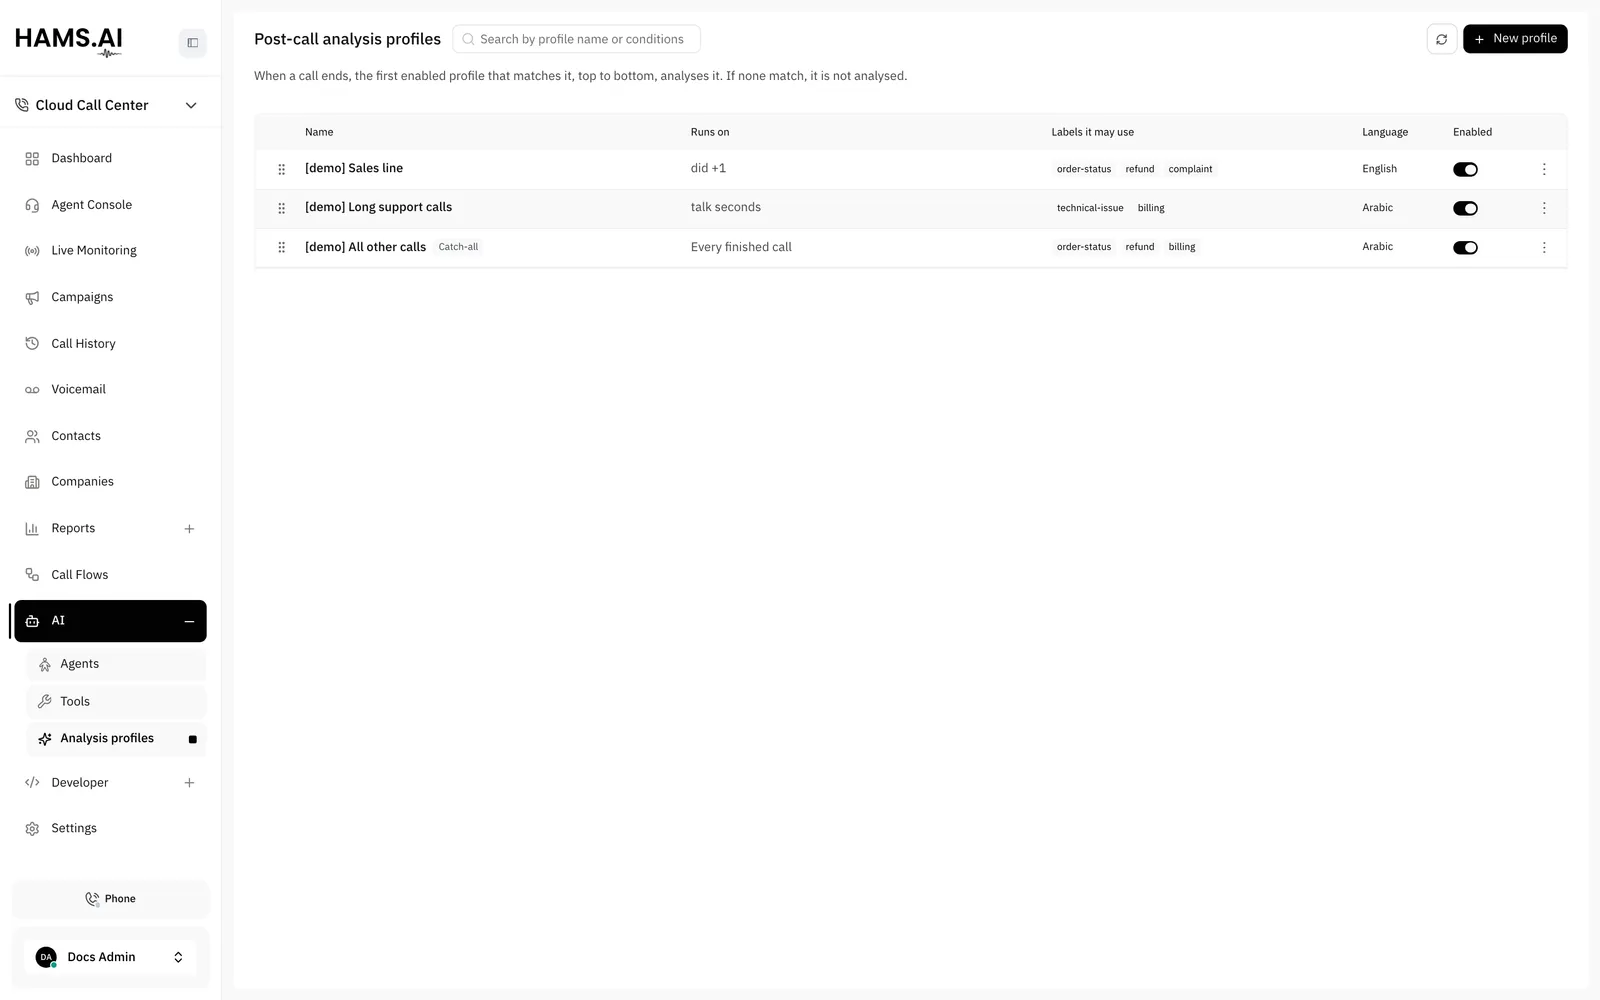
Task: Click the Sales line drag handle
Action: [281, 169]
